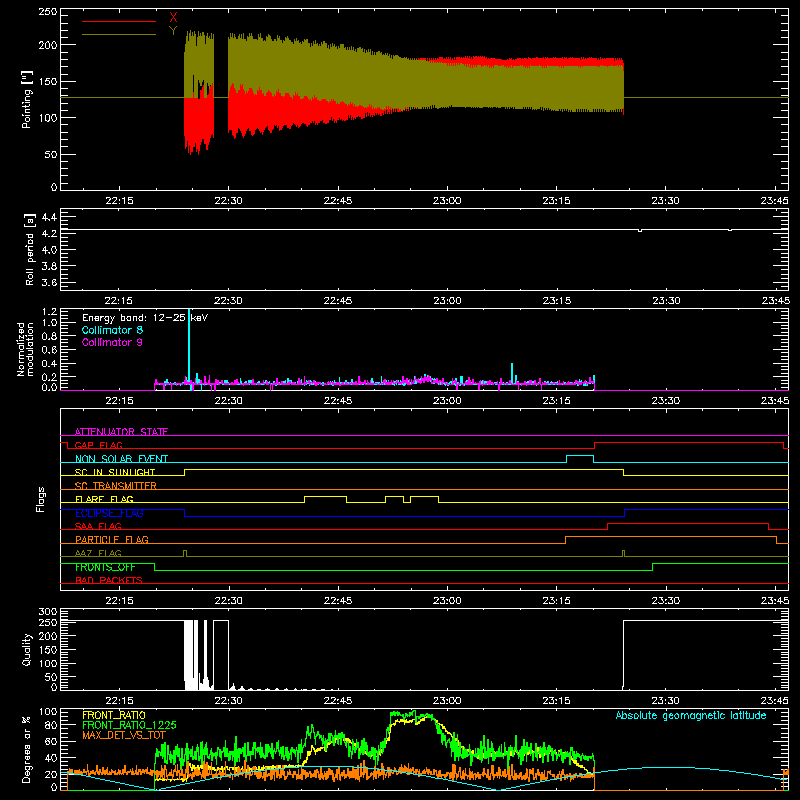Click the Roll period [s] axis title

click(x=30, y=249)
